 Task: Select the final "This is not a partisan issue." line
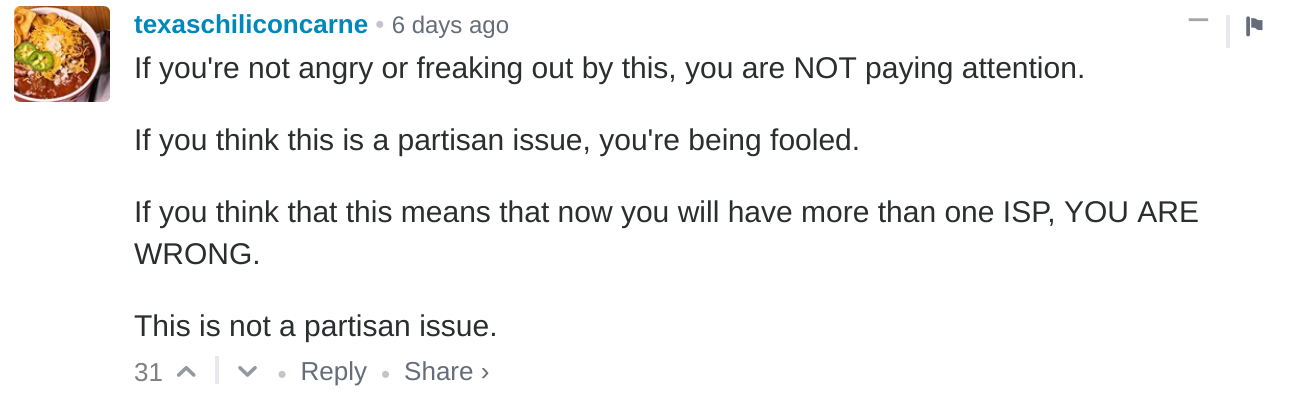coord(315,326)
